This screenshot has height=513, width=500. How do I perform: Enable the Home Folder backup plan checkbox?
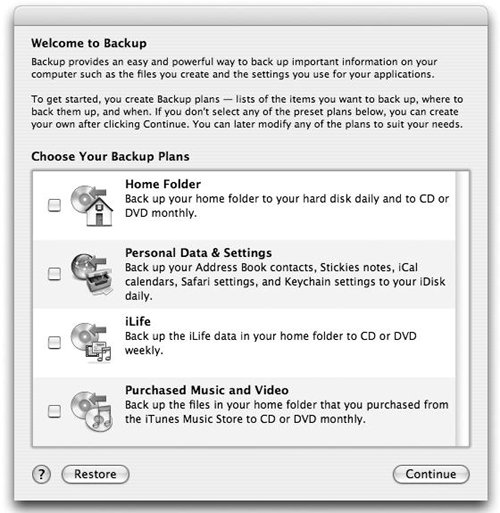[x=54, y=205]
